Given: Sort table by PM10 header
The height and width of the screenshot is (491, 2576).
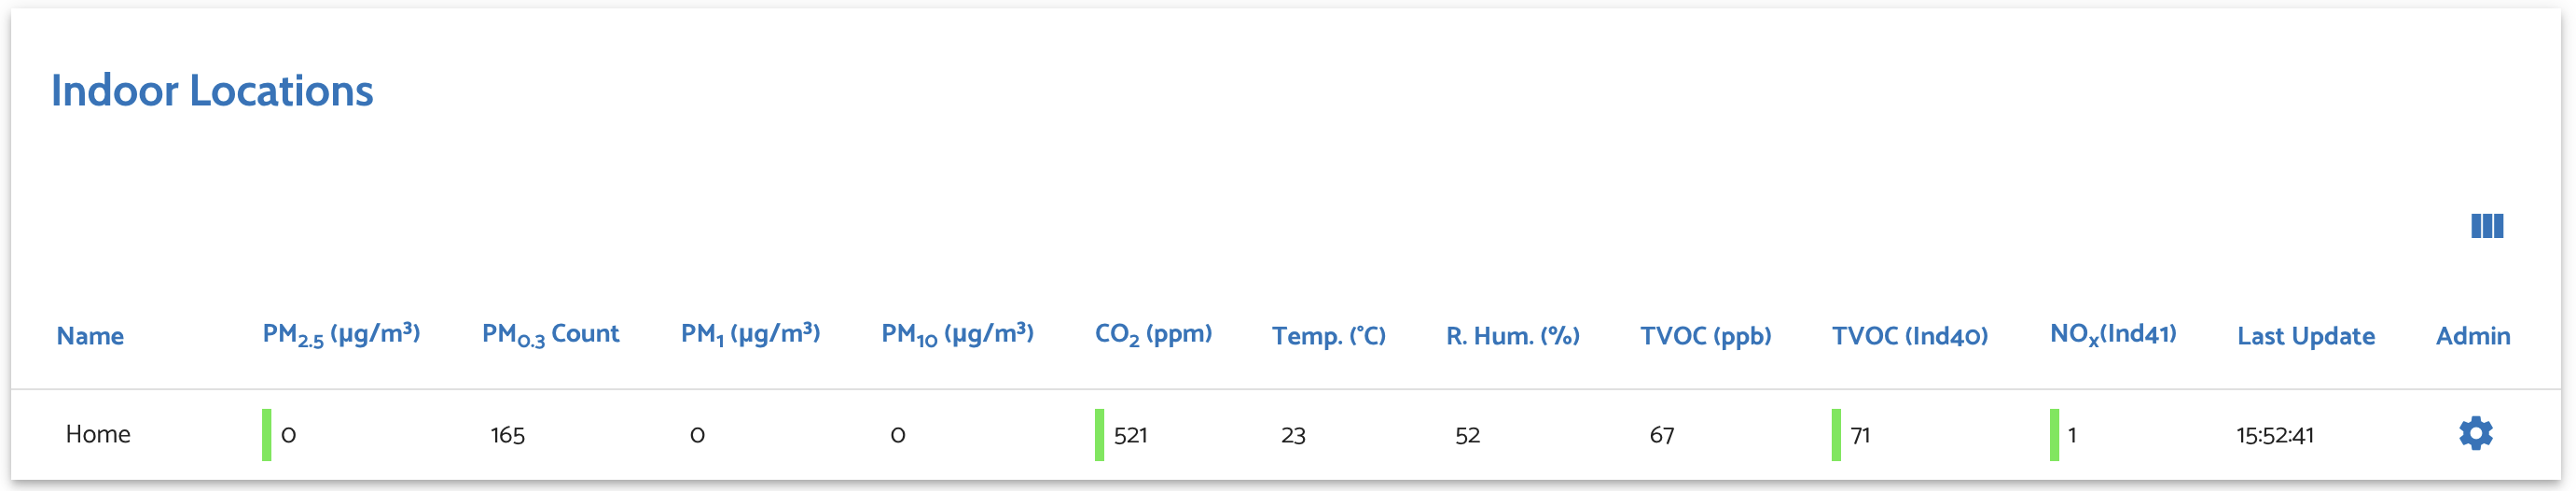Looking at the screenshot, I should [957, 335].
